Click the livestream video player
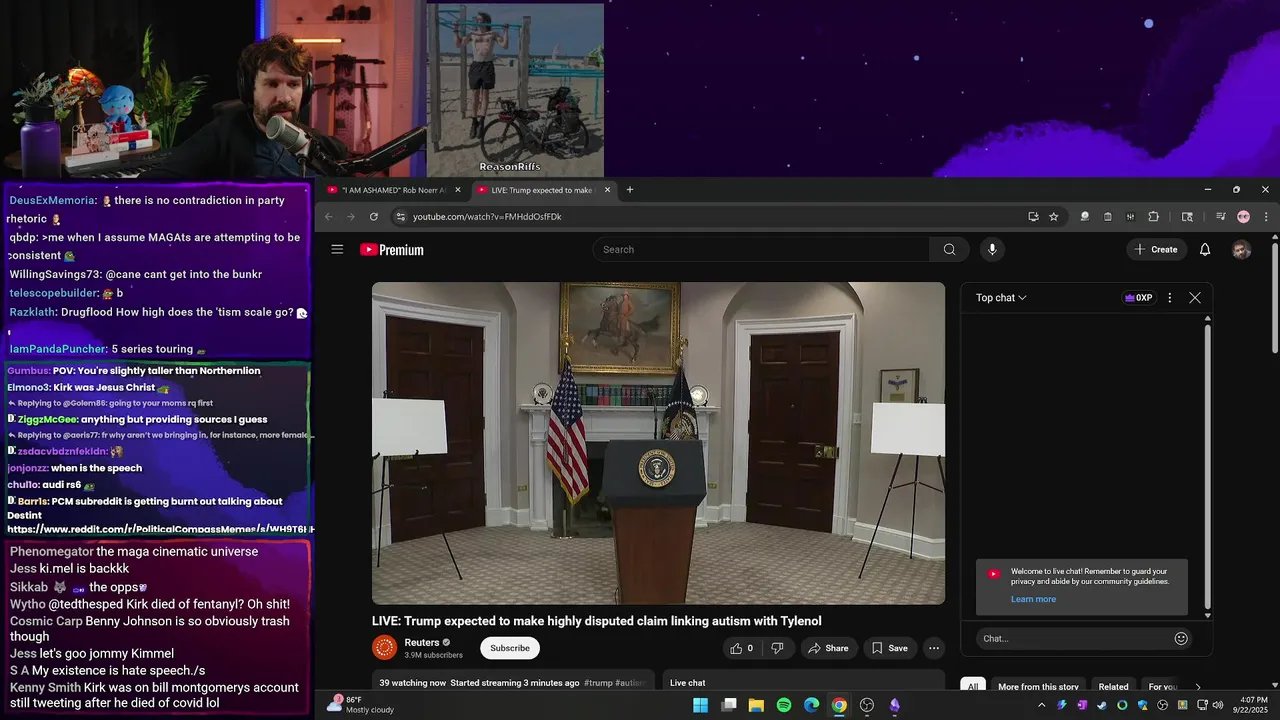1280x720 pixels. (658, 443)
